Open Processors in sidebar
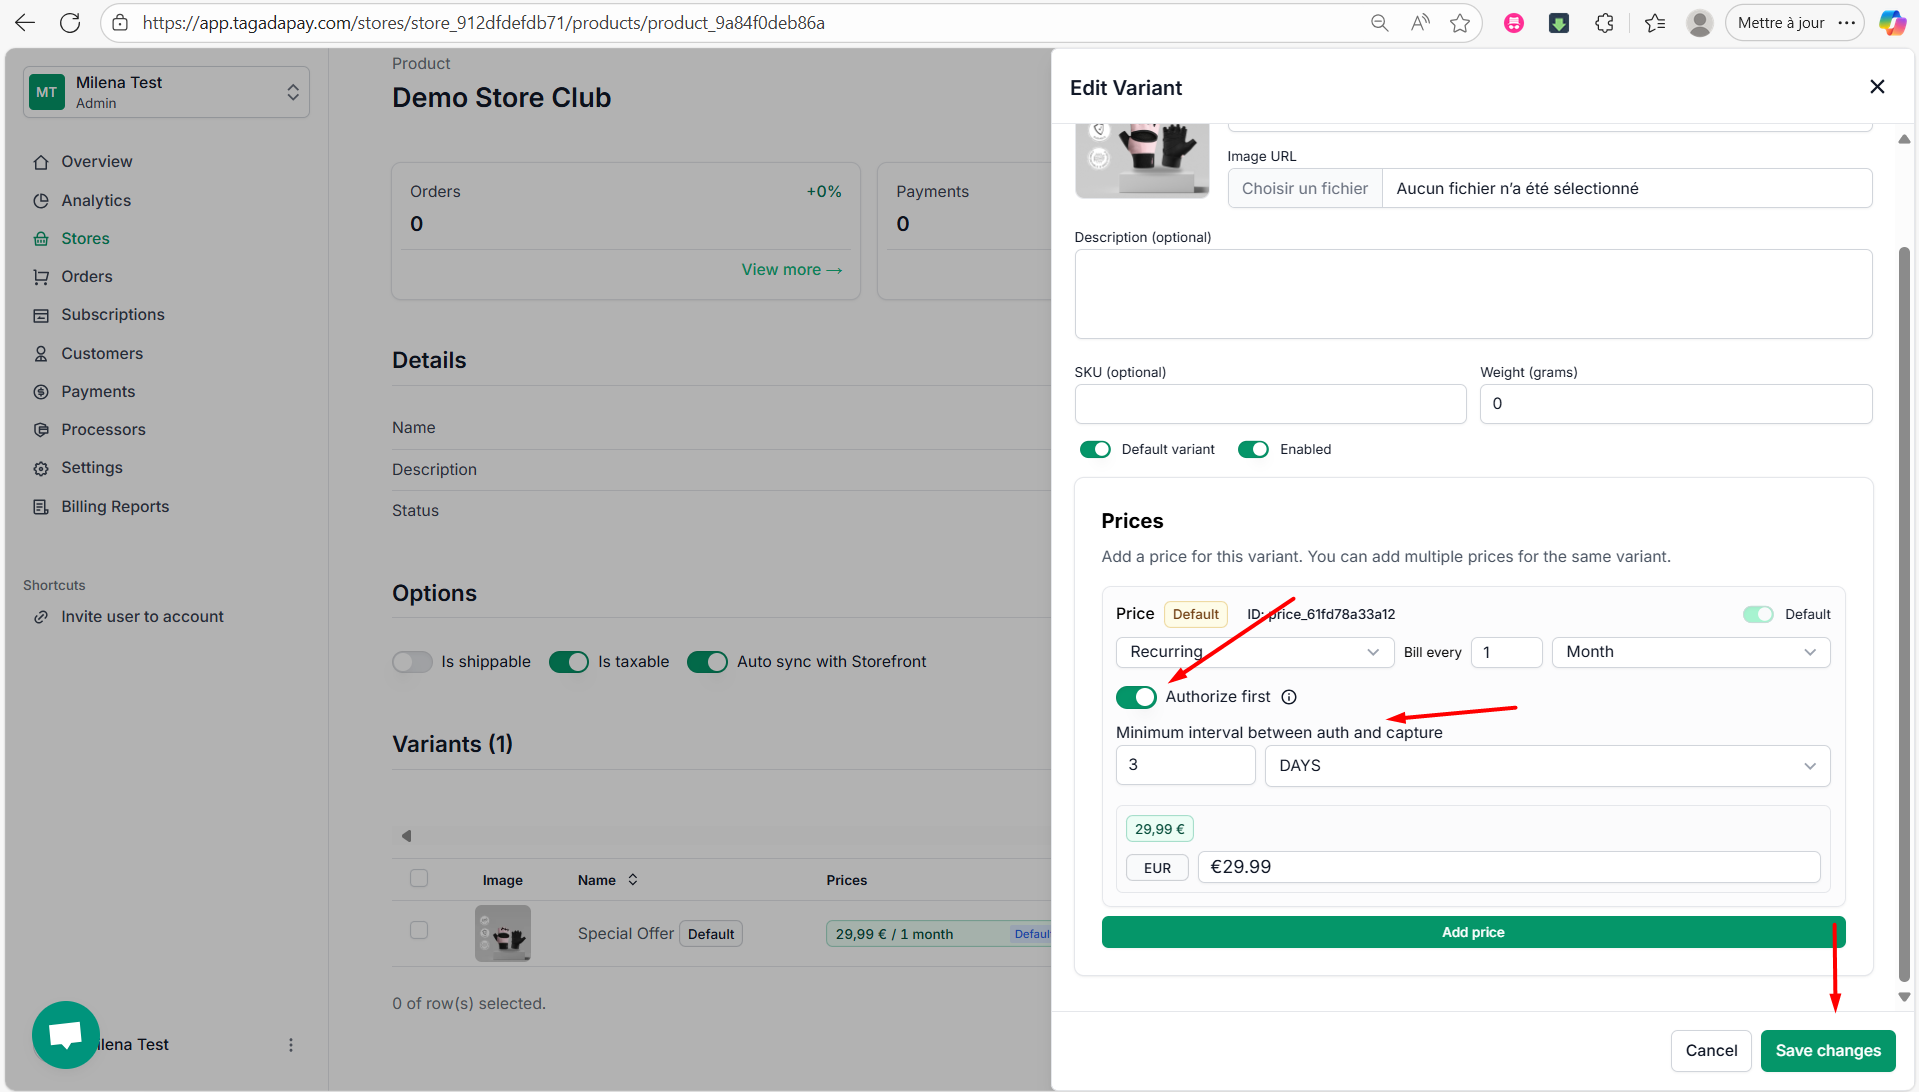This screenshot has height=1092, width=1919. pyautogui.click(x=103, y=430)
